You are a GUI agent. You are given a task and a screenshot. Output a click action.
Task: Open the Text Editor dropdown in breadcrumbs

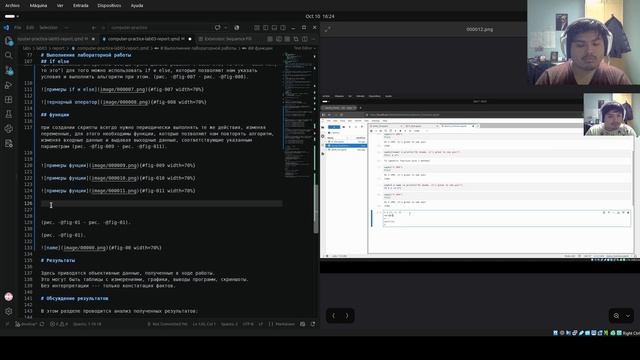[304, 48]
